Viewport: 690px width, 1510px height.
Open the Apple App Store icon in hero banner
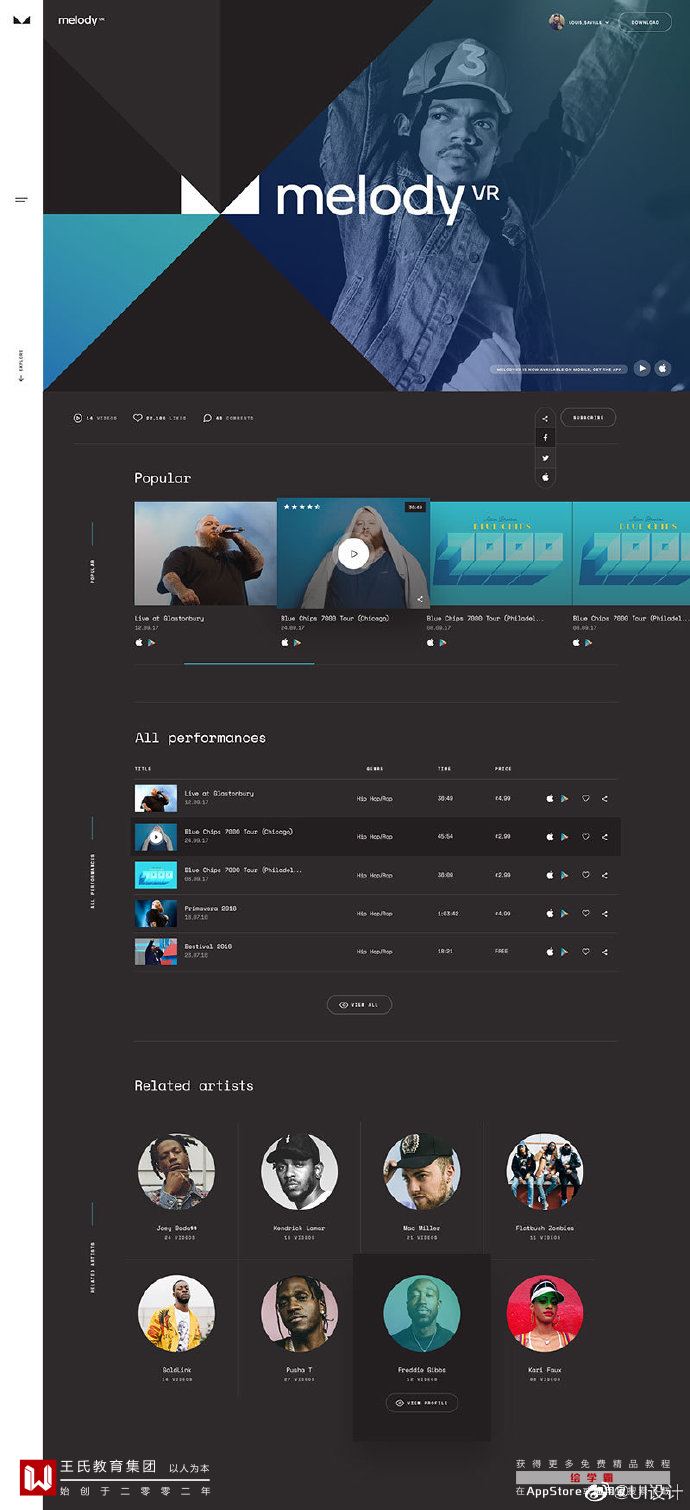[662, 368]
